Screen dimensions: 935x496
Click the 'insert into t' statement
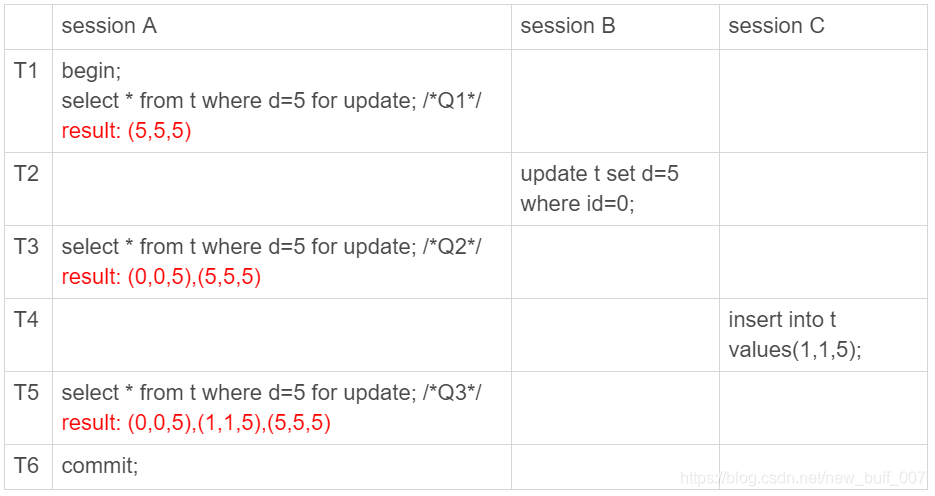(x=783, y=320)
